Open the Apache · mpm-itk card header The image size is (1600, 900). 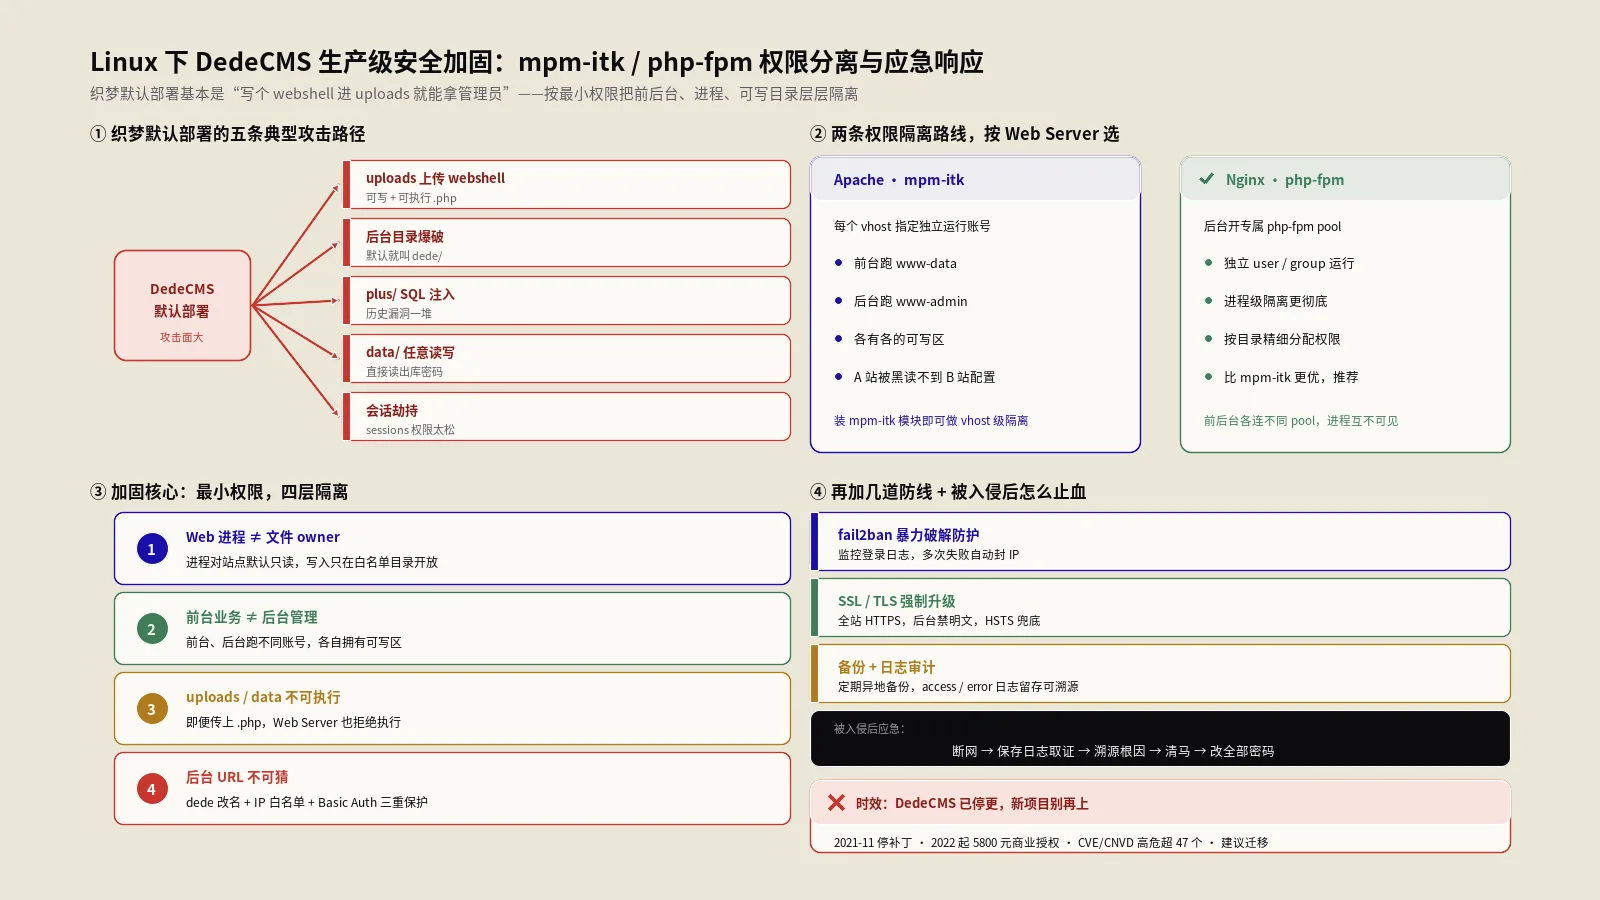975,179
